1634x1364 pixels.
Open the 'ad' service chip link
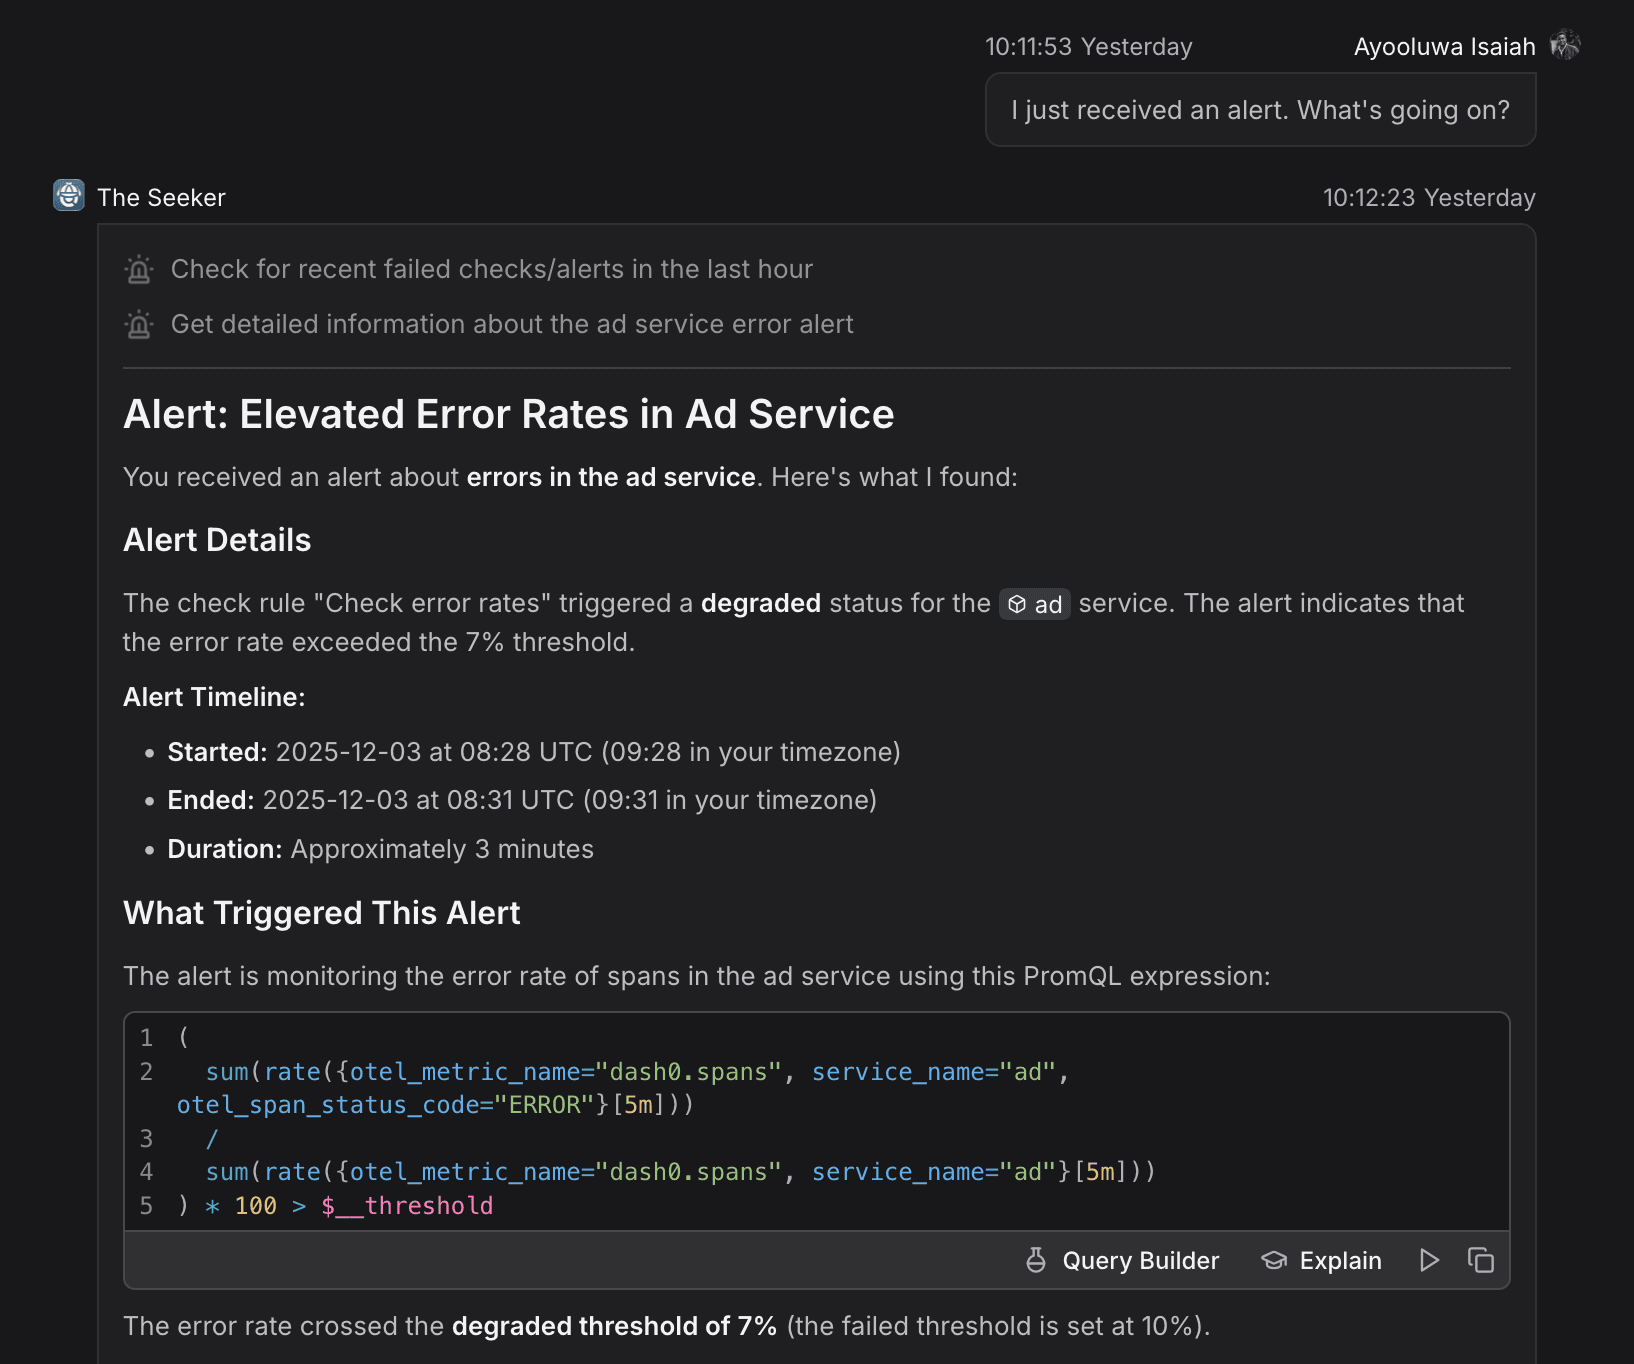pos(1035,604)
